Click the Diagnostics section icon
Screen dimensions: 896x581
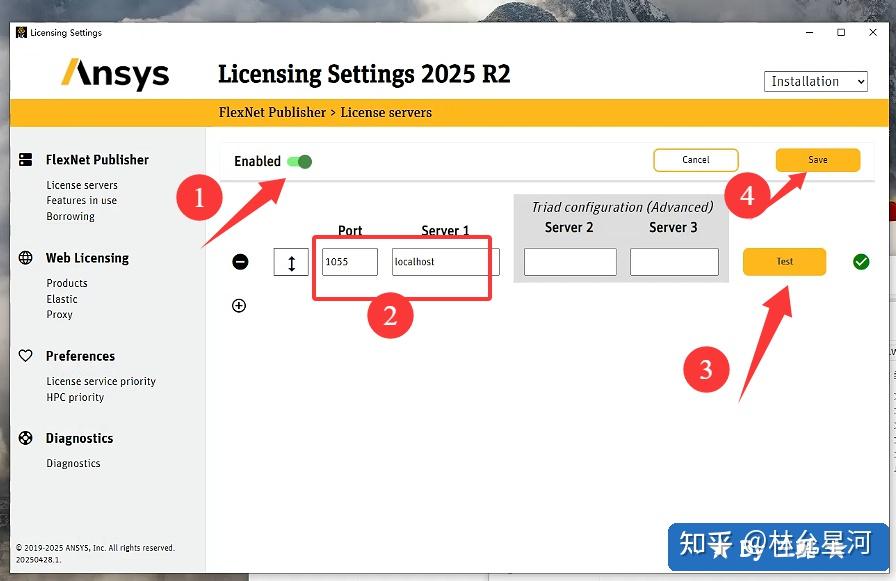pos(23,437)
